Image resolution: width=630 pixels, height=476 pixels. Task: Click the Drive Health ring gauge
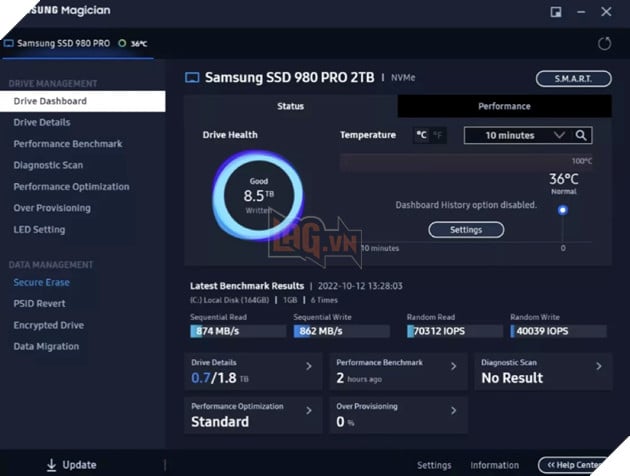point(258,196)
